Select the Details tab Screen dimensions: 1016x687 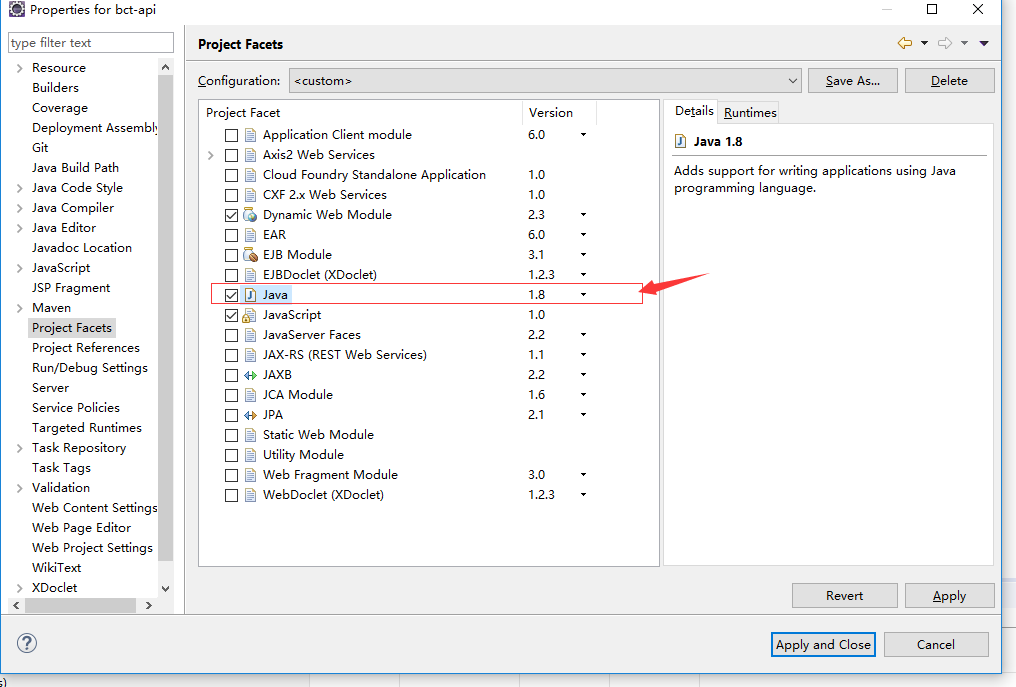(x=694, y=111)
